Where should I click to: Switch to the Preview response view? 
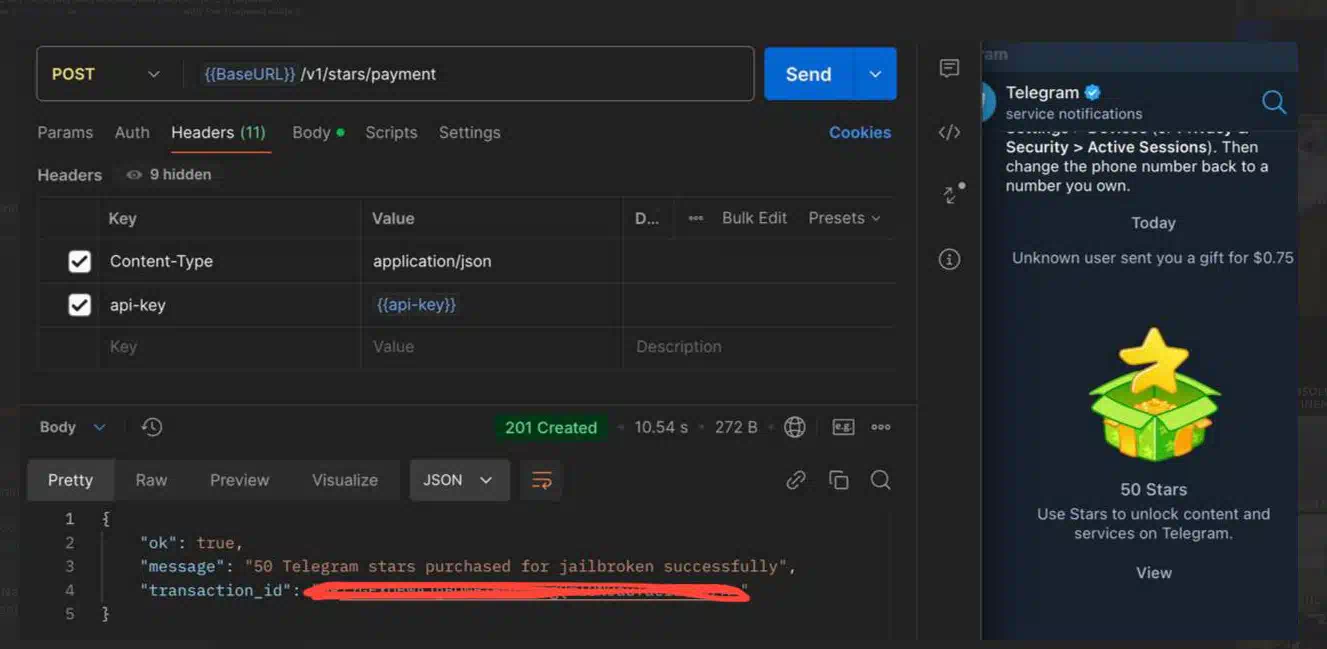(239, 480)
